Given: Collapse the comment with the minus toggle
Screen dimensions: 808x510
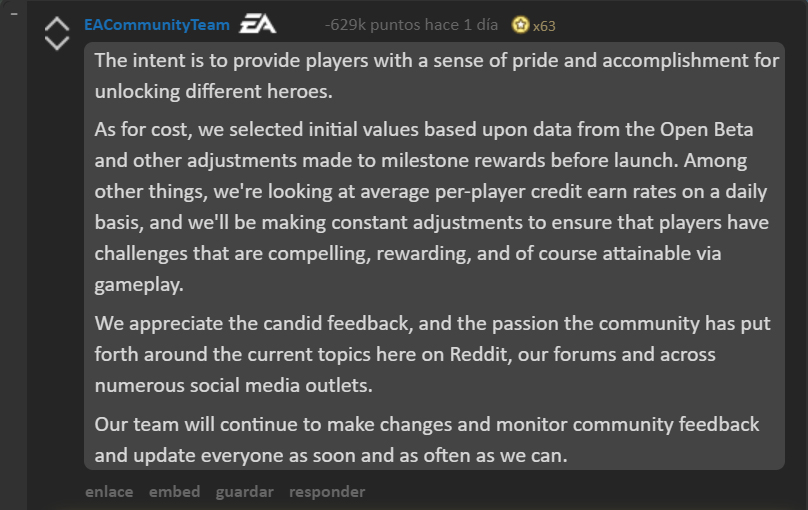Looking at the screenshot, I should [x=14, y=14].
